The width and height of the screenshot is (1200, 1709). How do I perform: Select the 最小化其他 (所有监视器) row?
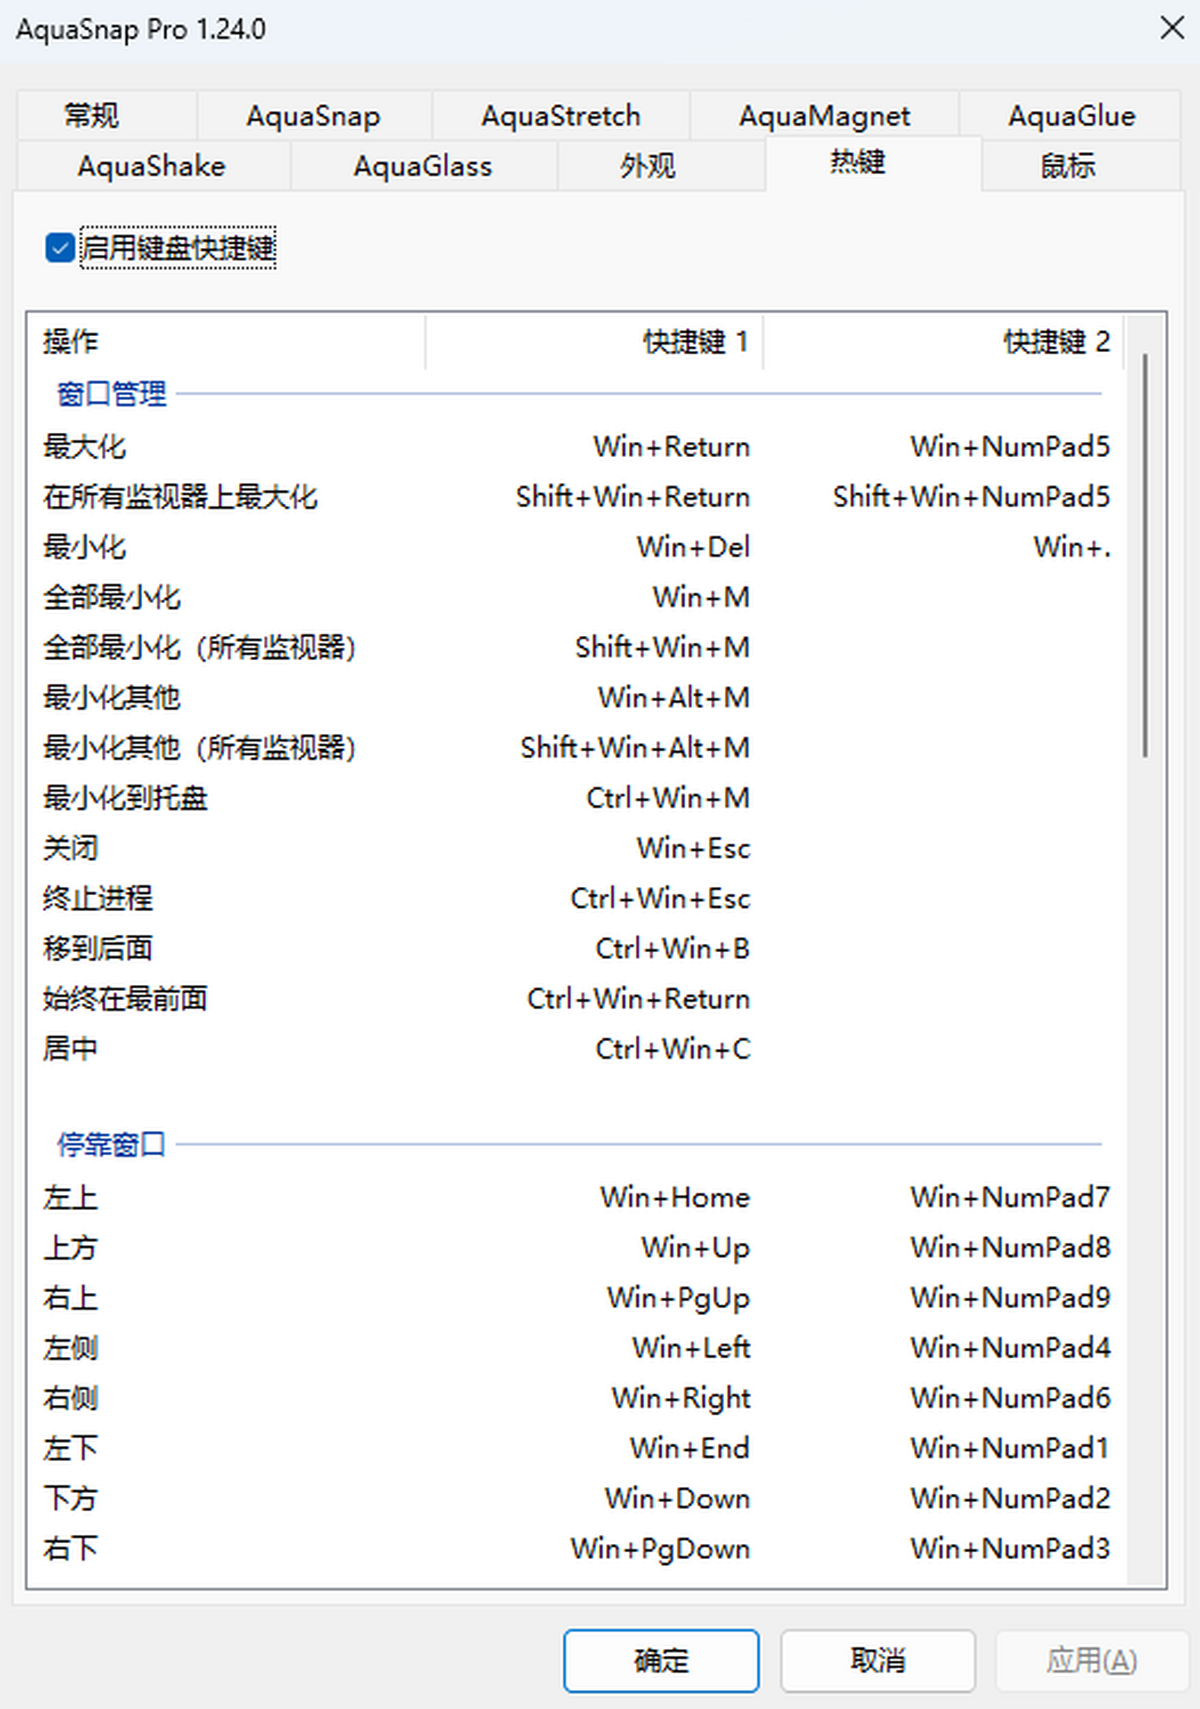[x=576, y=747]
